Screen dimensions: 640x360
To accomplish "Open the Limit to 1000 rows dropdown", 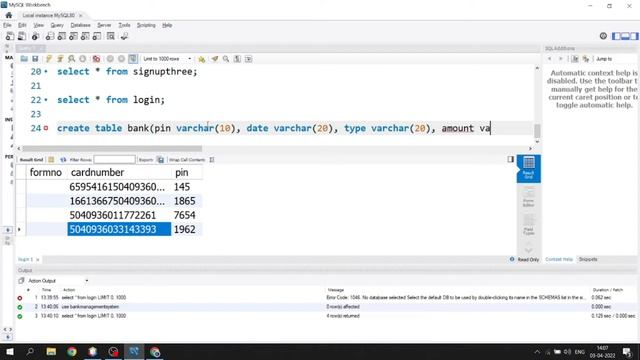I will click(x=167, y=59).
